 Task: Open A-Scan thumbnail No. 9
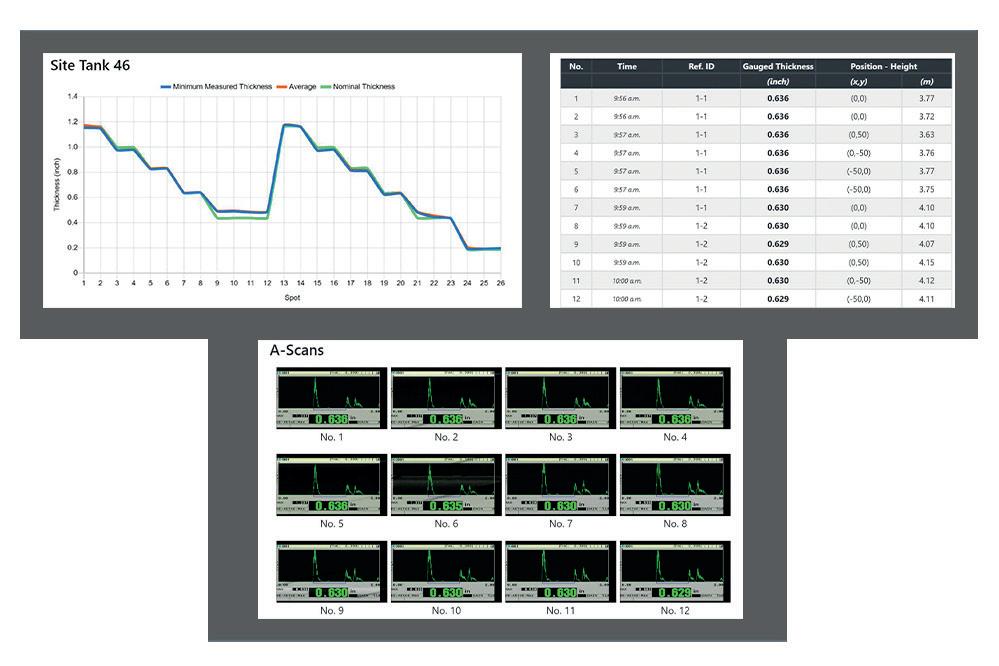click(331, 572)
